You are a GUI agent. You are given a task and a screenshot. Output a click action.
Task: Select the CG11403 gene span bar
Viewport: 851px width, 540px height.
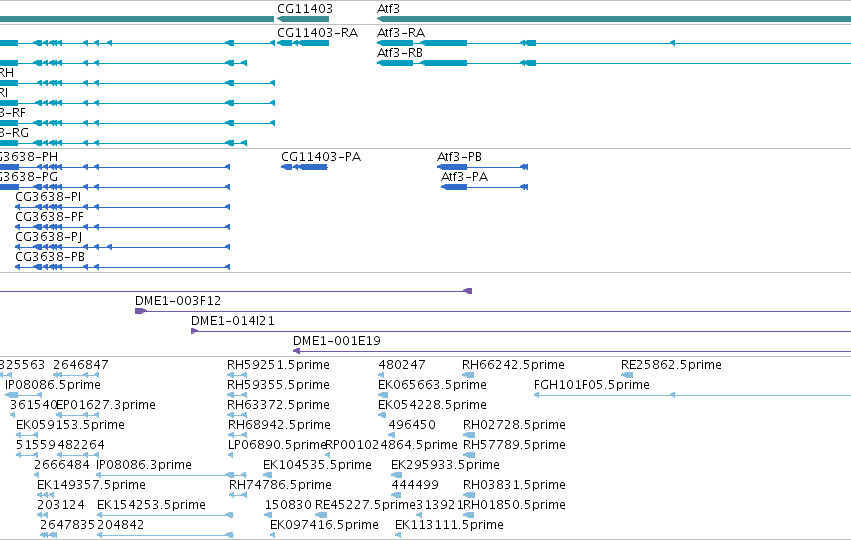click(x=303, y=20)
